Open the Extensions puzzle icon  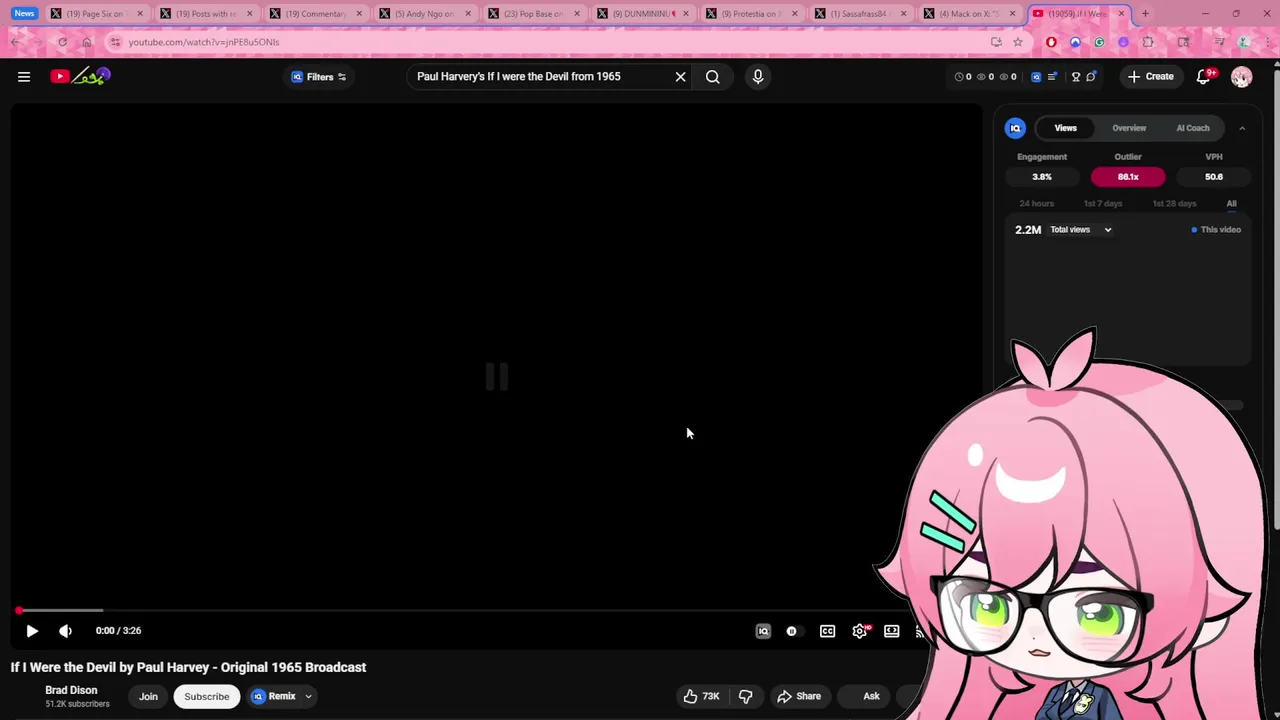[x=1148, y=42]
